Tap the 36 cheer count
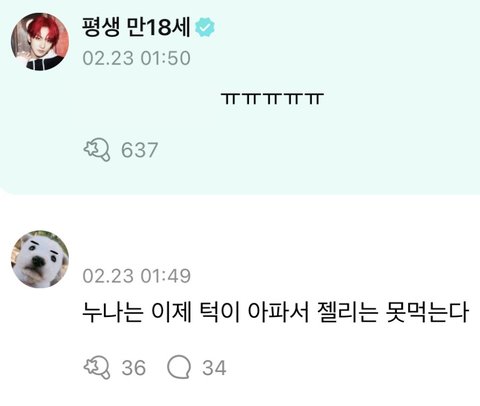 point(134,368)
